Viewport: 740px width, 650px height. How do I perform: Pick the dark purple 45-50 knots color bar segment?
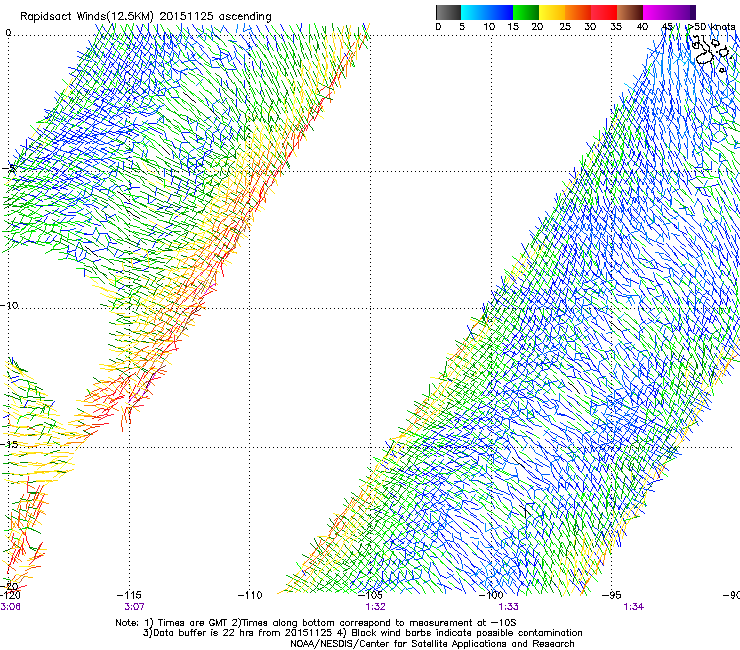682,12
